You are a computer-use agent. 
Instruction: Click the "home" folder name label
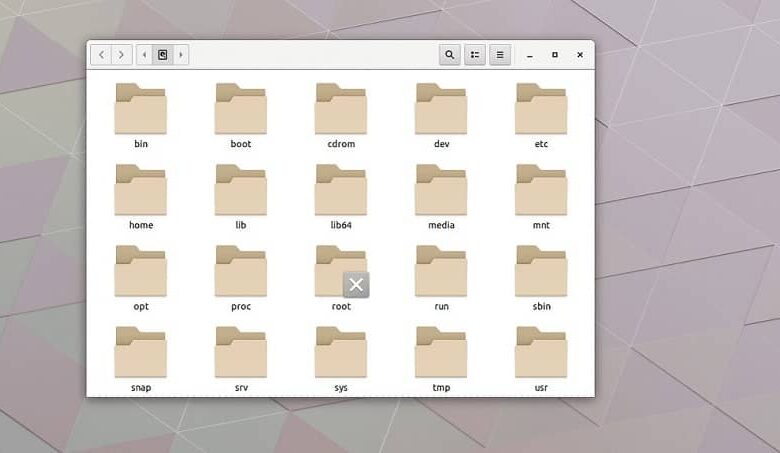[141, 225]
